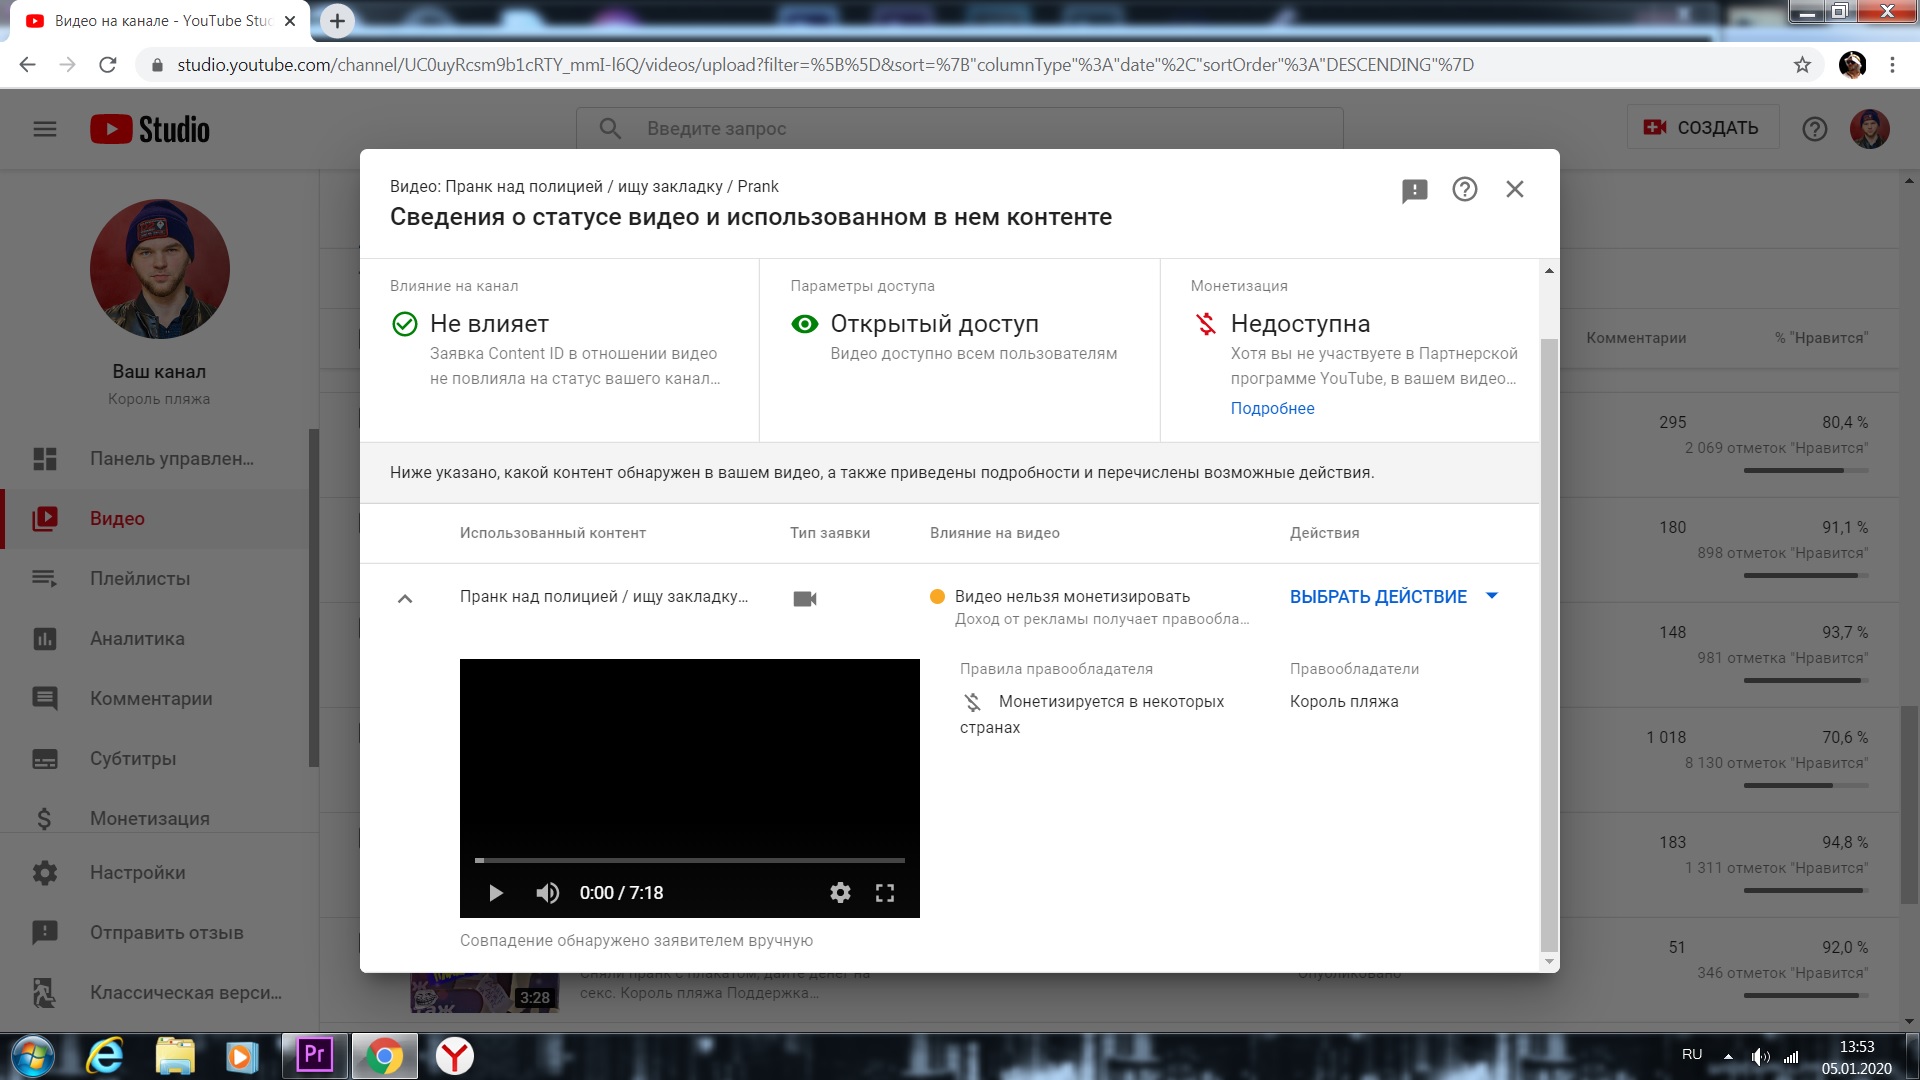
Task: Enter fullscreen in the video preview
Action: [885, 893]
